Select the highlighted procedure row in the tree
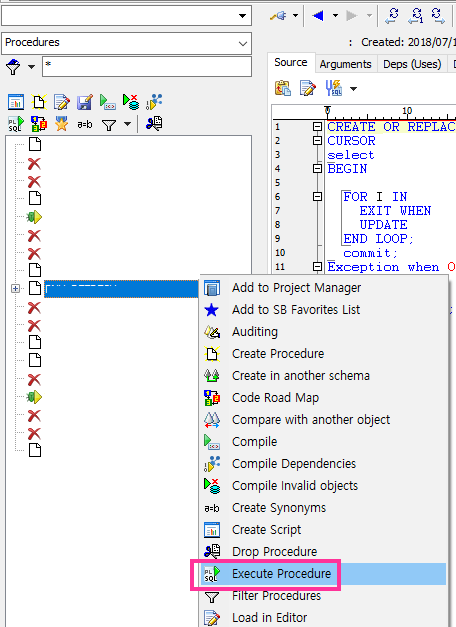 tap(121, 289)
